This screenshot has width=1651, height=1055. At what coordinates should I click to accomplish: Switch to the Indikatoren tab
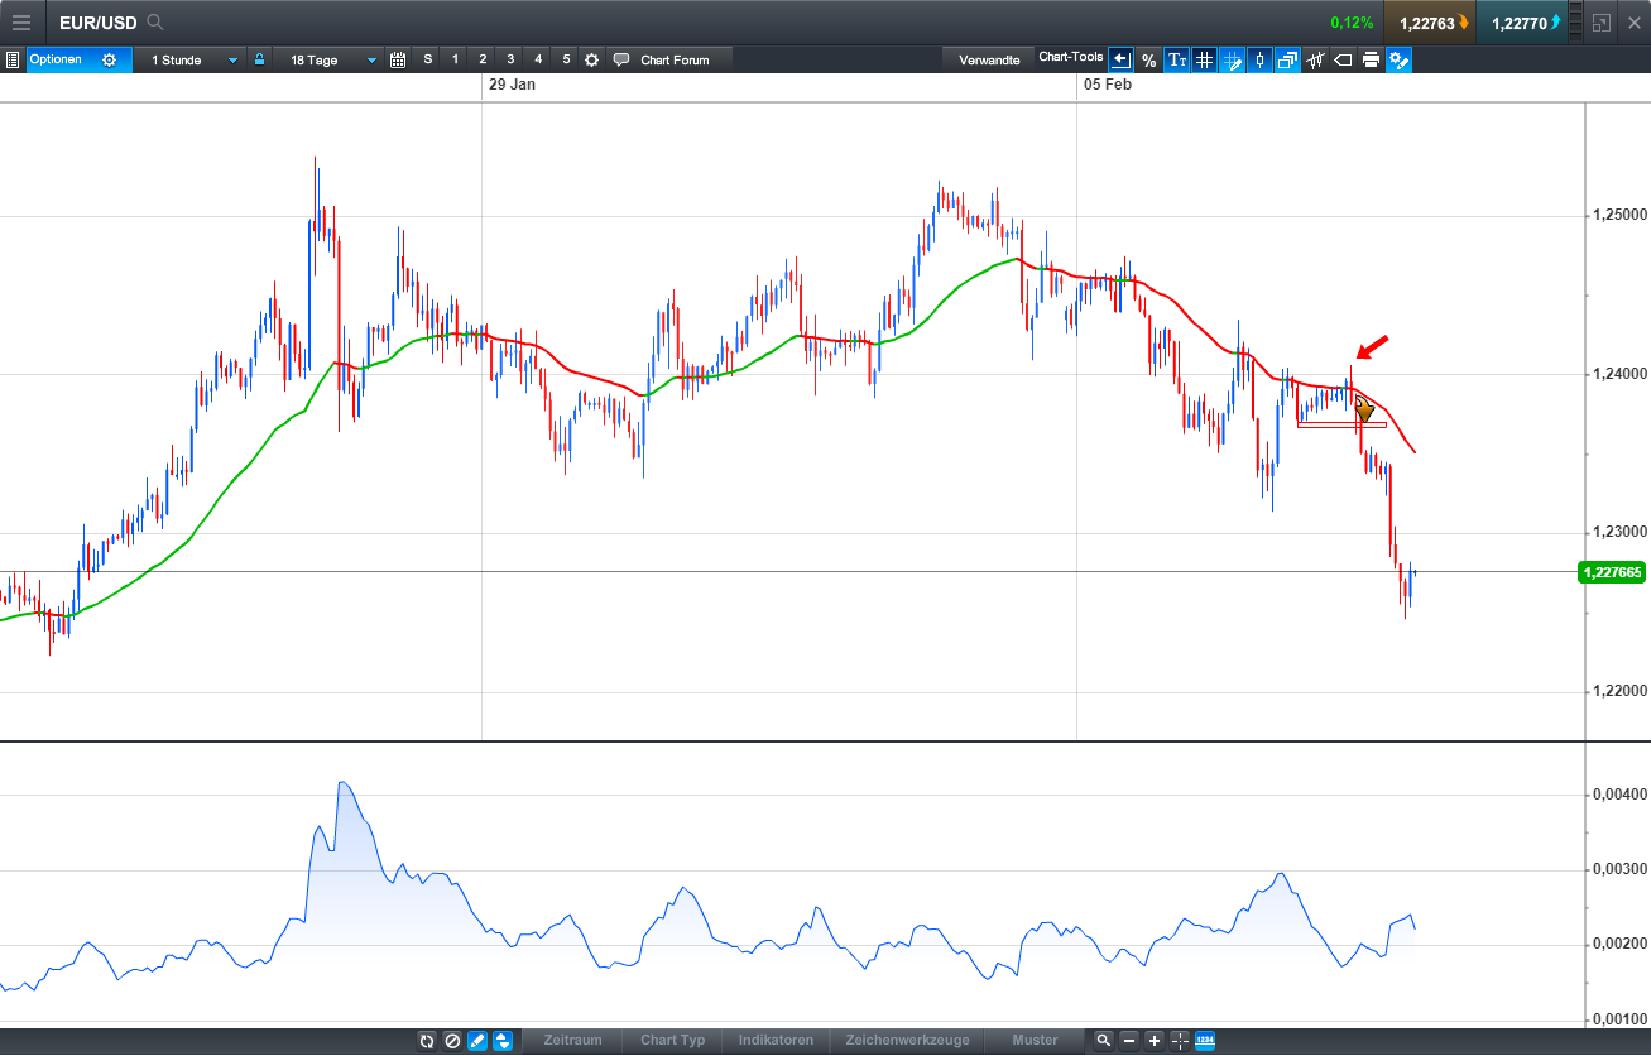(775, 1041)
